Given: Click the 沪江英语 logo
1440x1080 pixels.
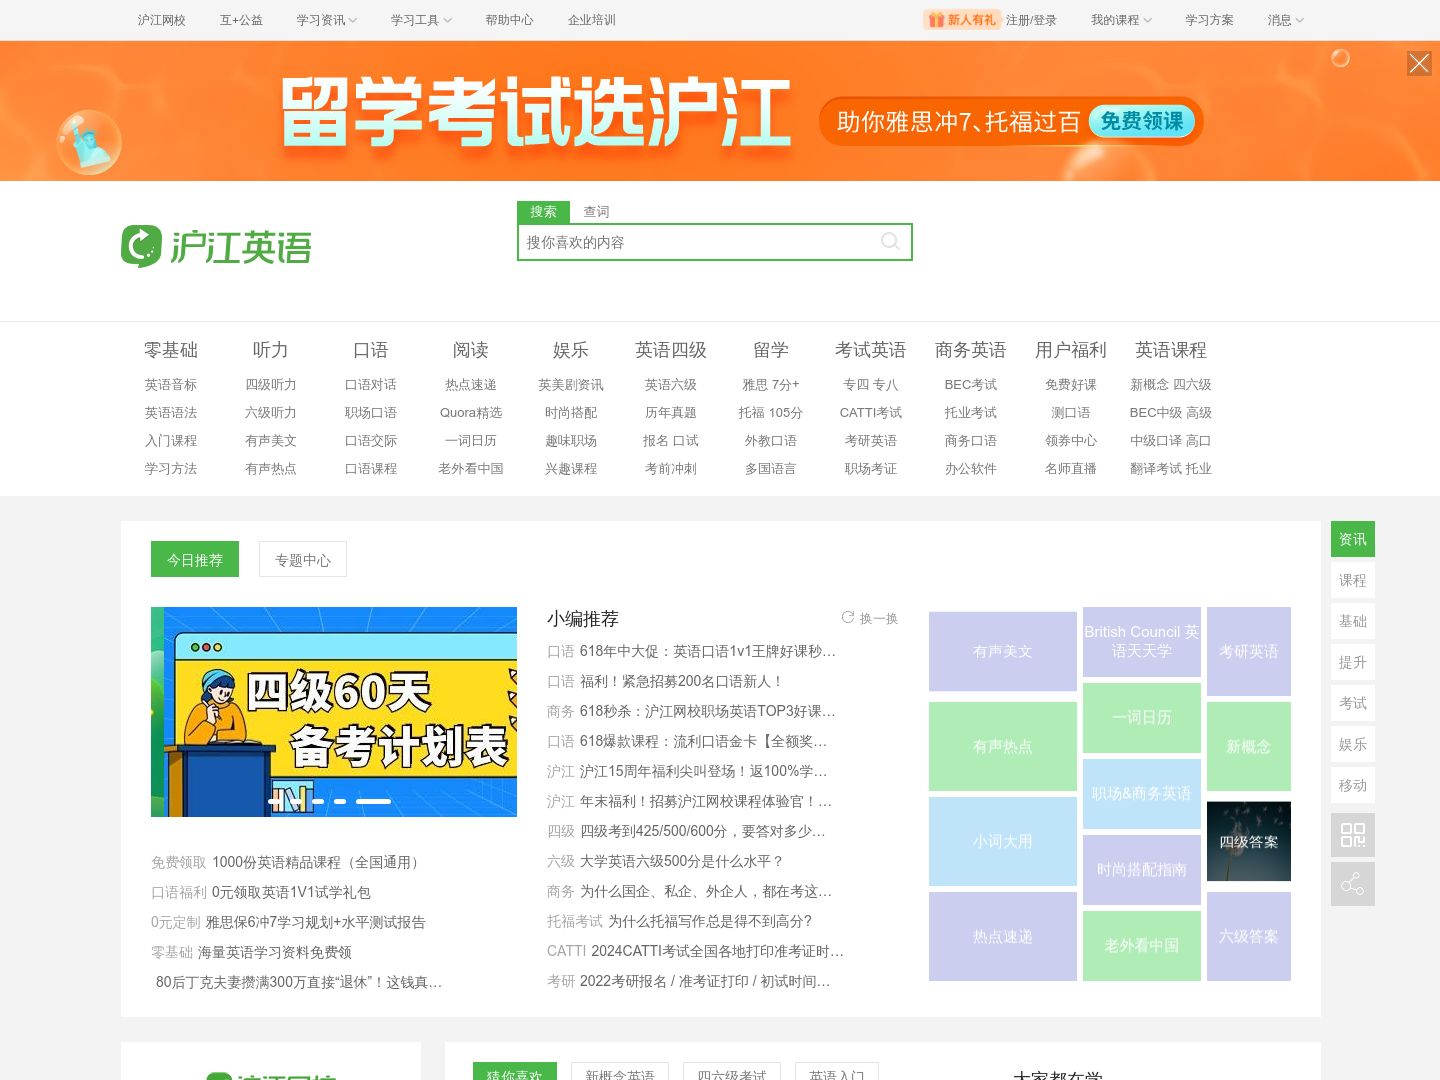Looking at the screenshot, I should [217, 246].
